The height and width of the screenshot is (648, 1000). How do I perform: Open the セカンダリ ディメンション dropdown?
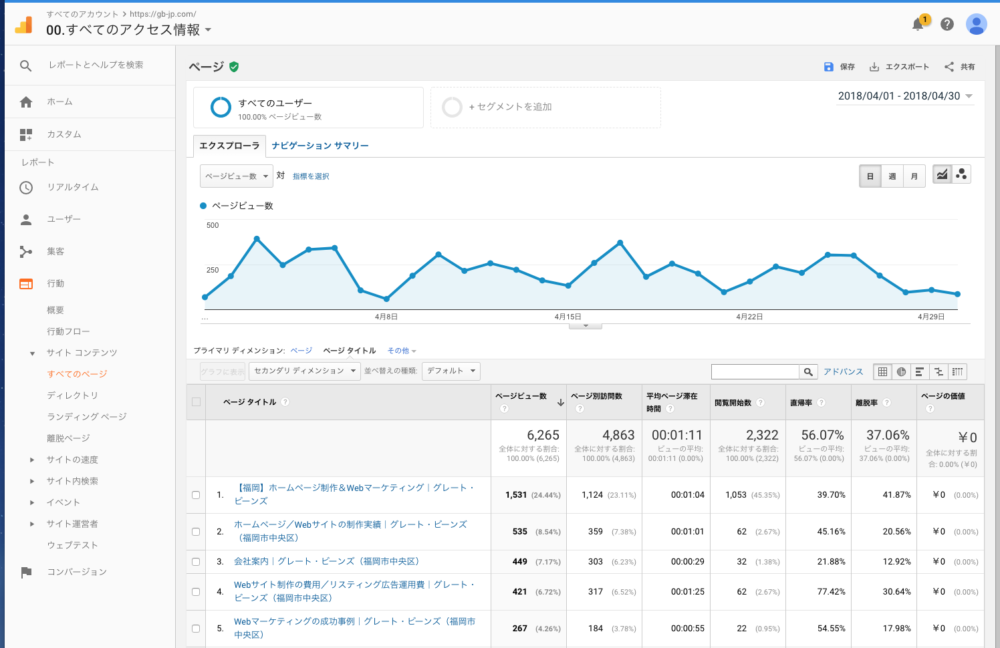point(305,371)
